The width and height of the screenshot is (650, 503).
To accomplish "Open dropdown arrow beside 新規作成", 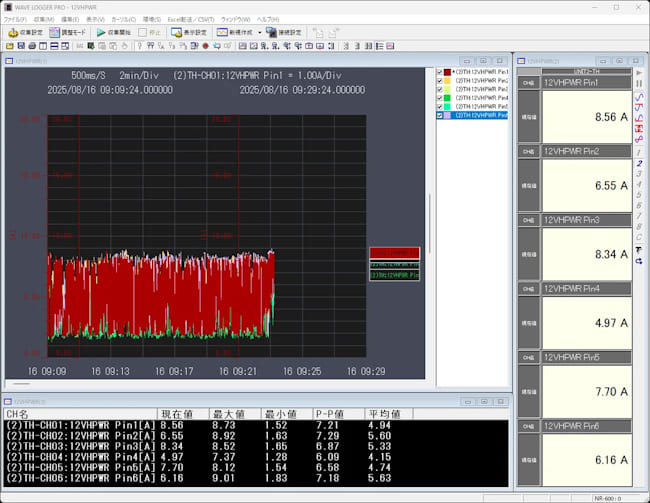I will click(259, 32).
